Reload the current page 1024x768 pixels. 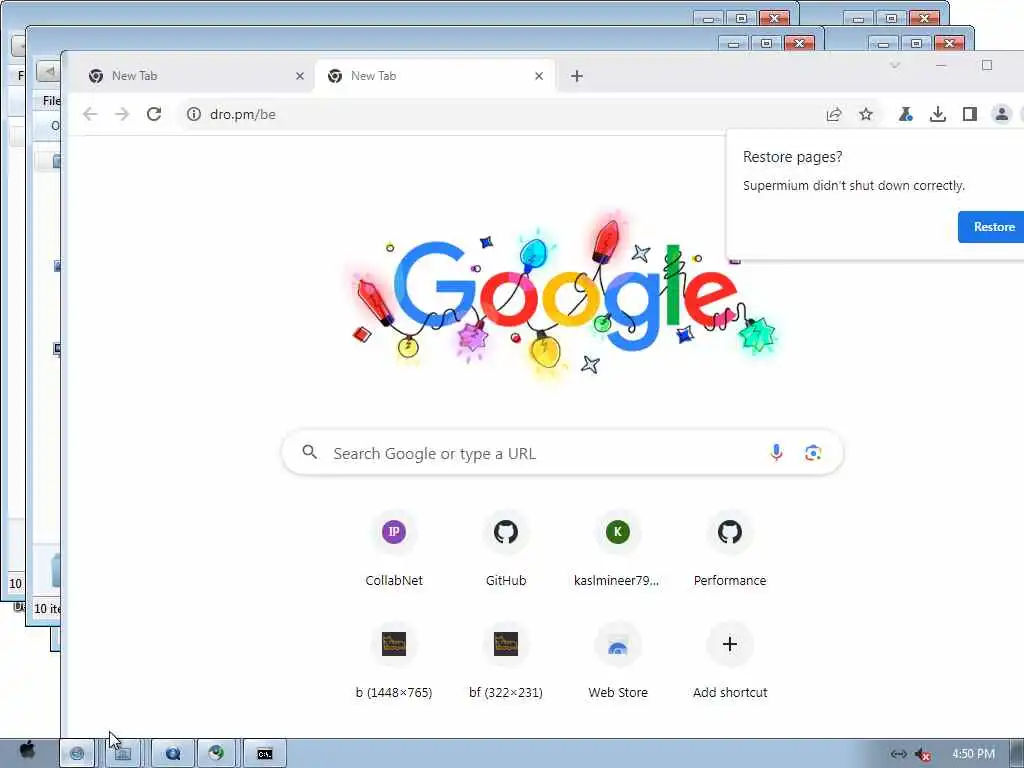[x=154, y=114]
